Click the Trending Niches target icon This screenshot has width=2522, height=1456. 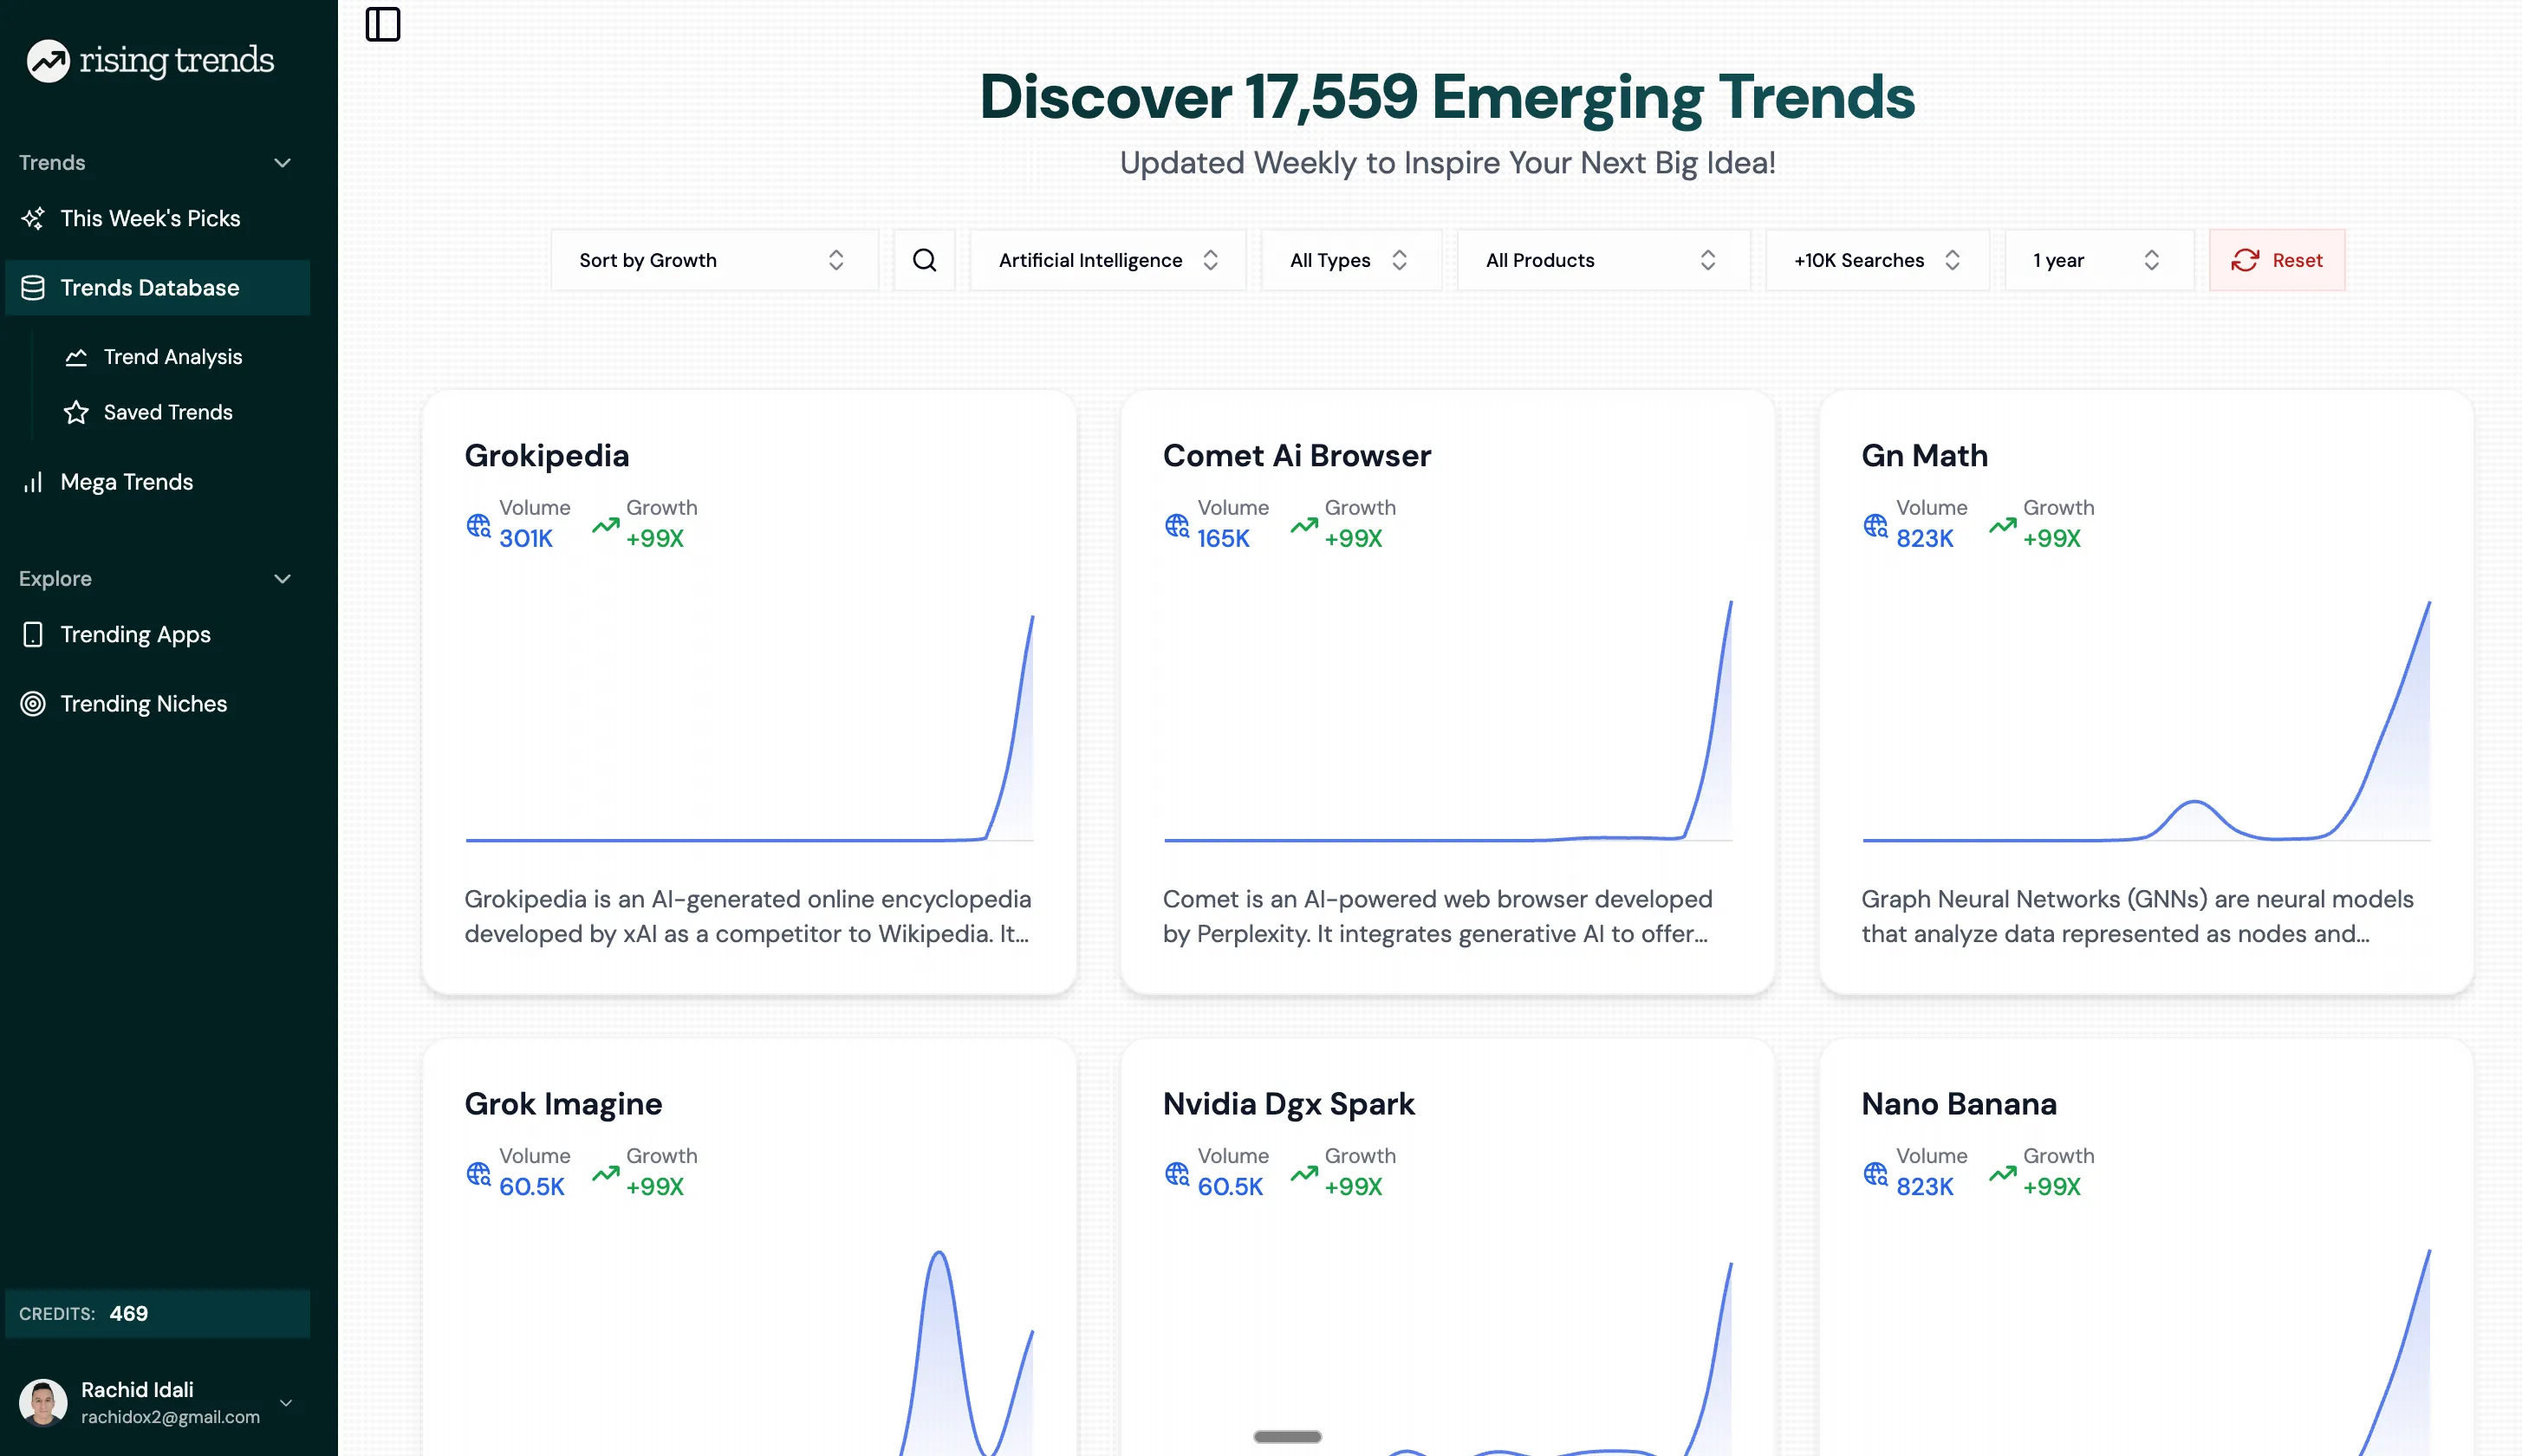(33, 703)
